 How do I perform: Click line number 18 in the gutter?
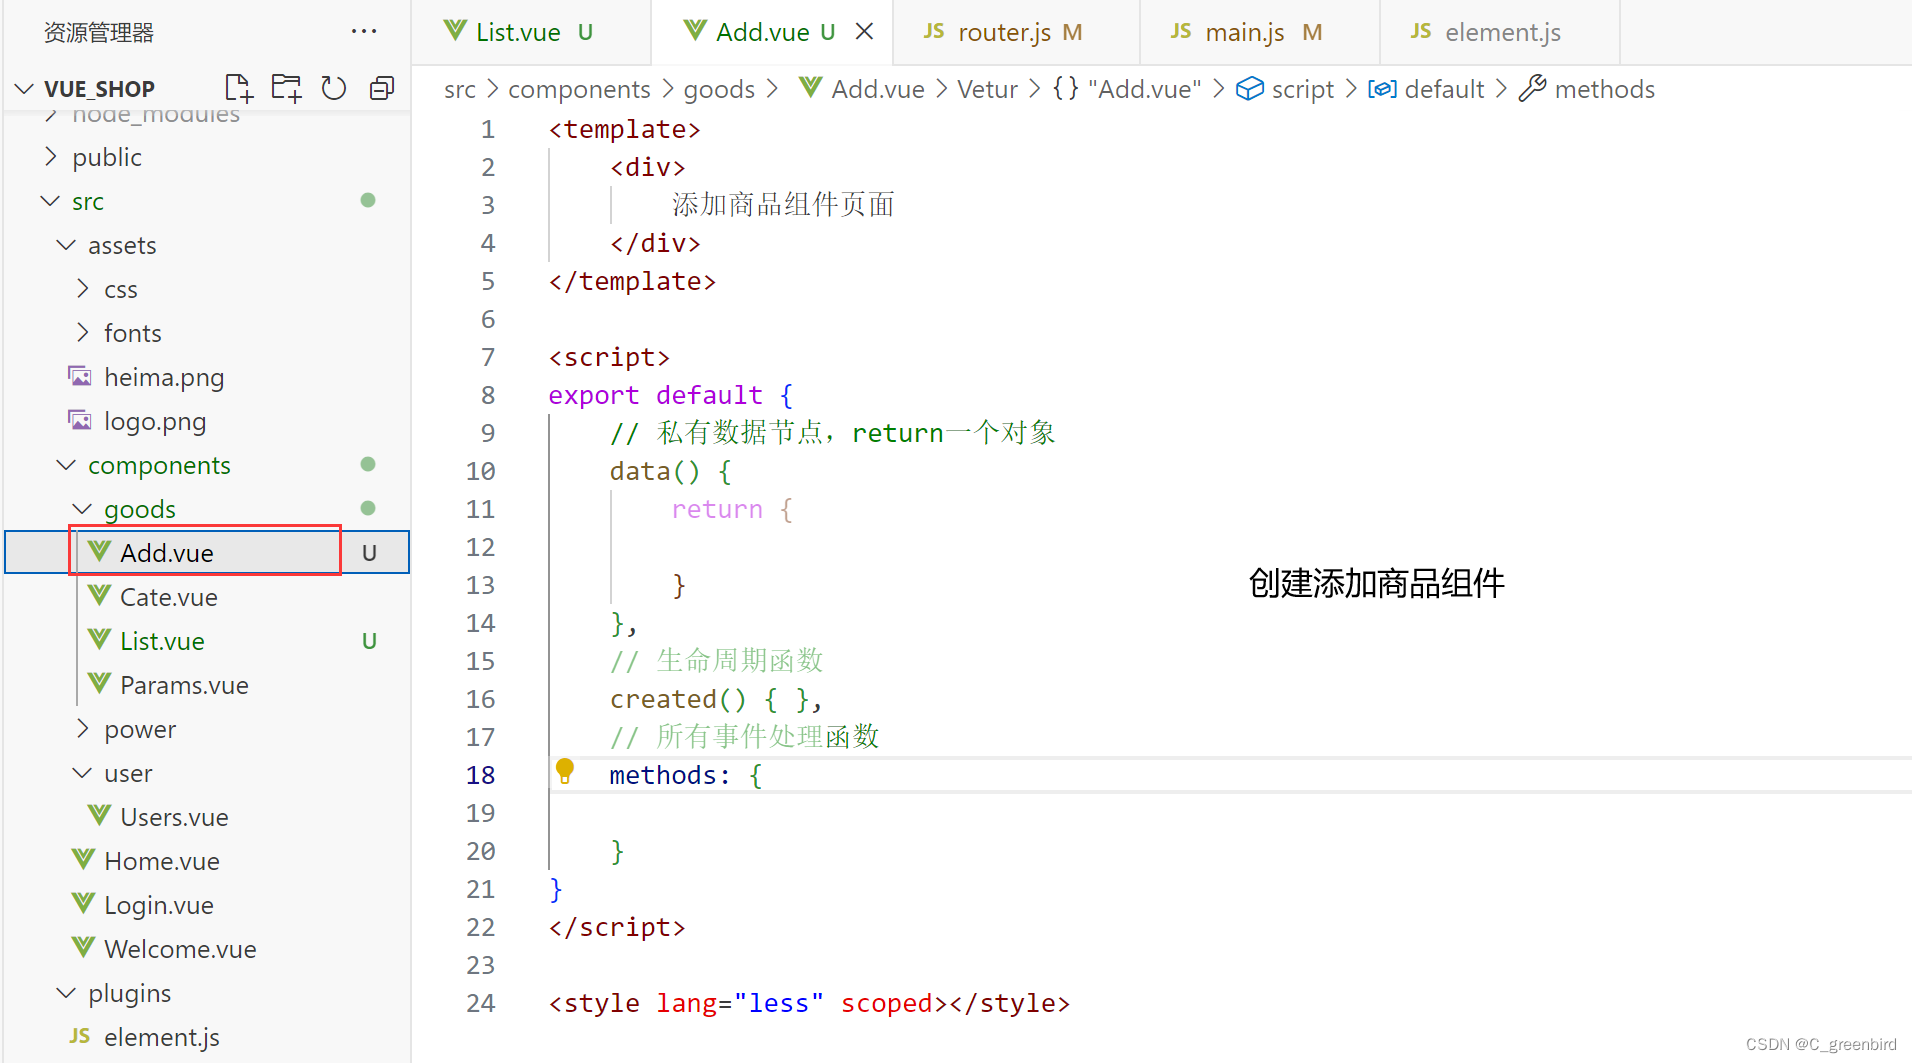480,775
